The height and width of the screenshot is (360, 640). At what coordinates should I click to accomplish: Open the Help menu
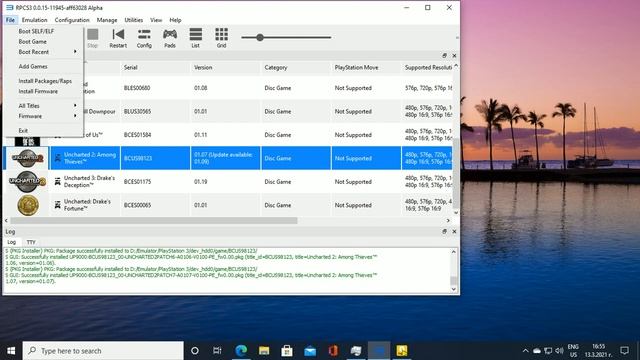coord(175,20)
